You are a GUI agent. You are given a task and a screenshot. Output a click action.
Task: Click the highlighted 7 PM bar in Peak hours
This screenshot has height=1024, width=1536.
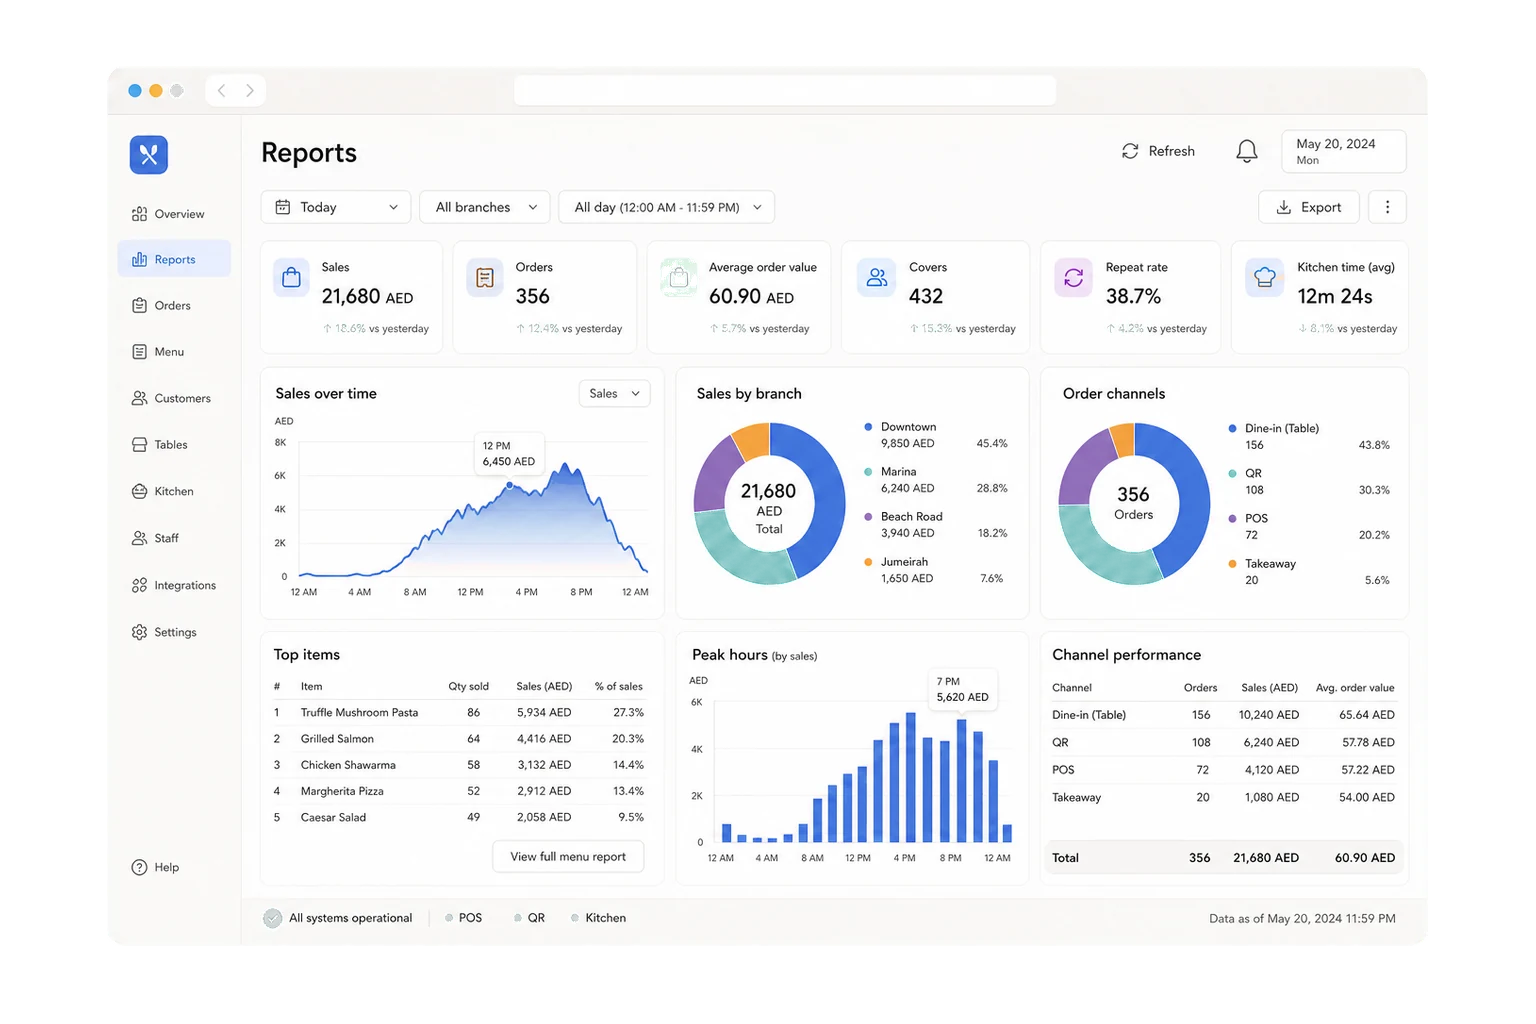point(962,781)
